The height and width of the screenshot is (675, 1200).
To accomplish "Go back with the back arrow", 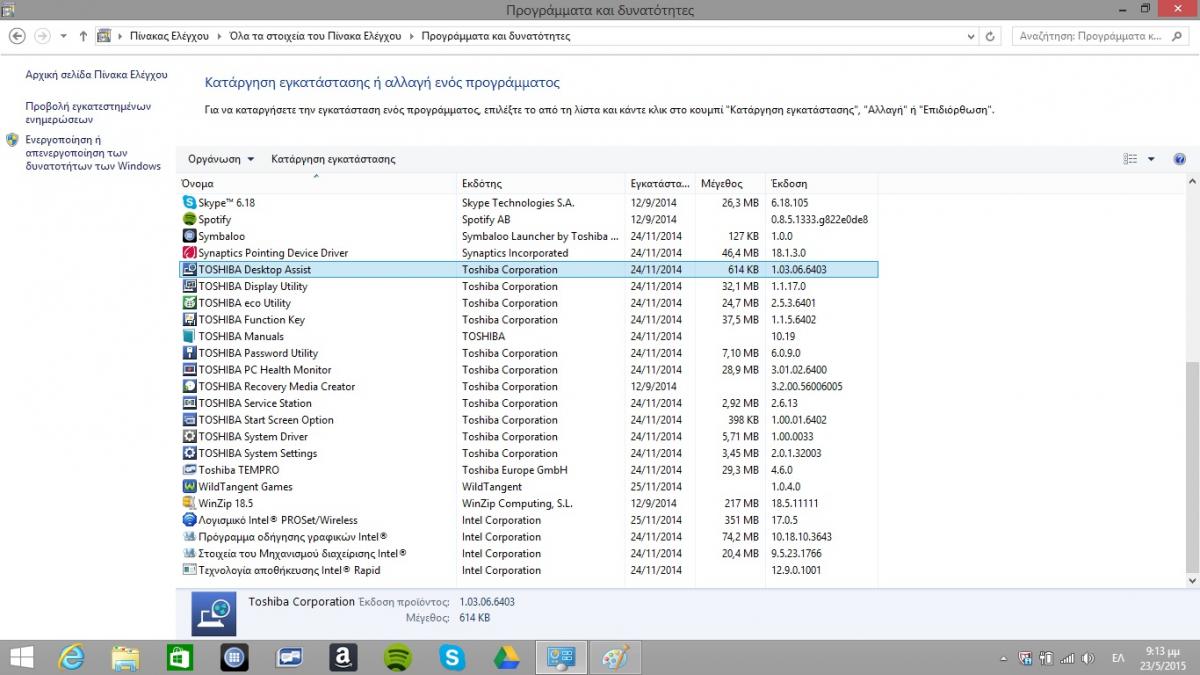I will point(16,36).
